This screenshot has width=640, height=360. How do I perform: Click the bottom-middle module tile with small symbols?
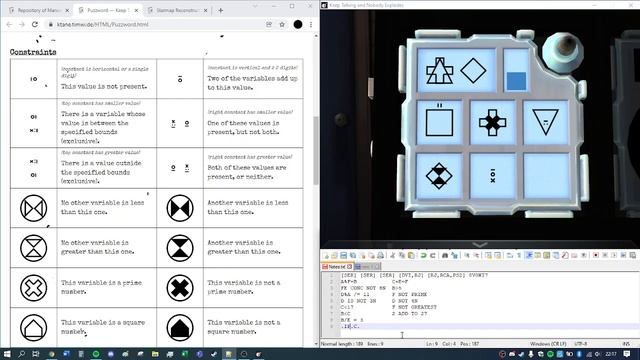pyautogui.click(x=493, y=176)
